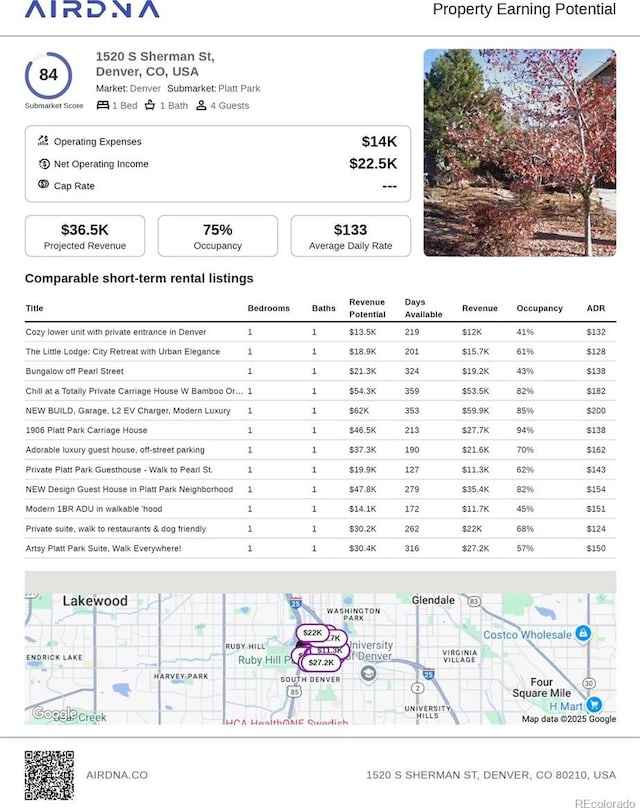Click the H Mart shopping cart pin

click(594, 704)
